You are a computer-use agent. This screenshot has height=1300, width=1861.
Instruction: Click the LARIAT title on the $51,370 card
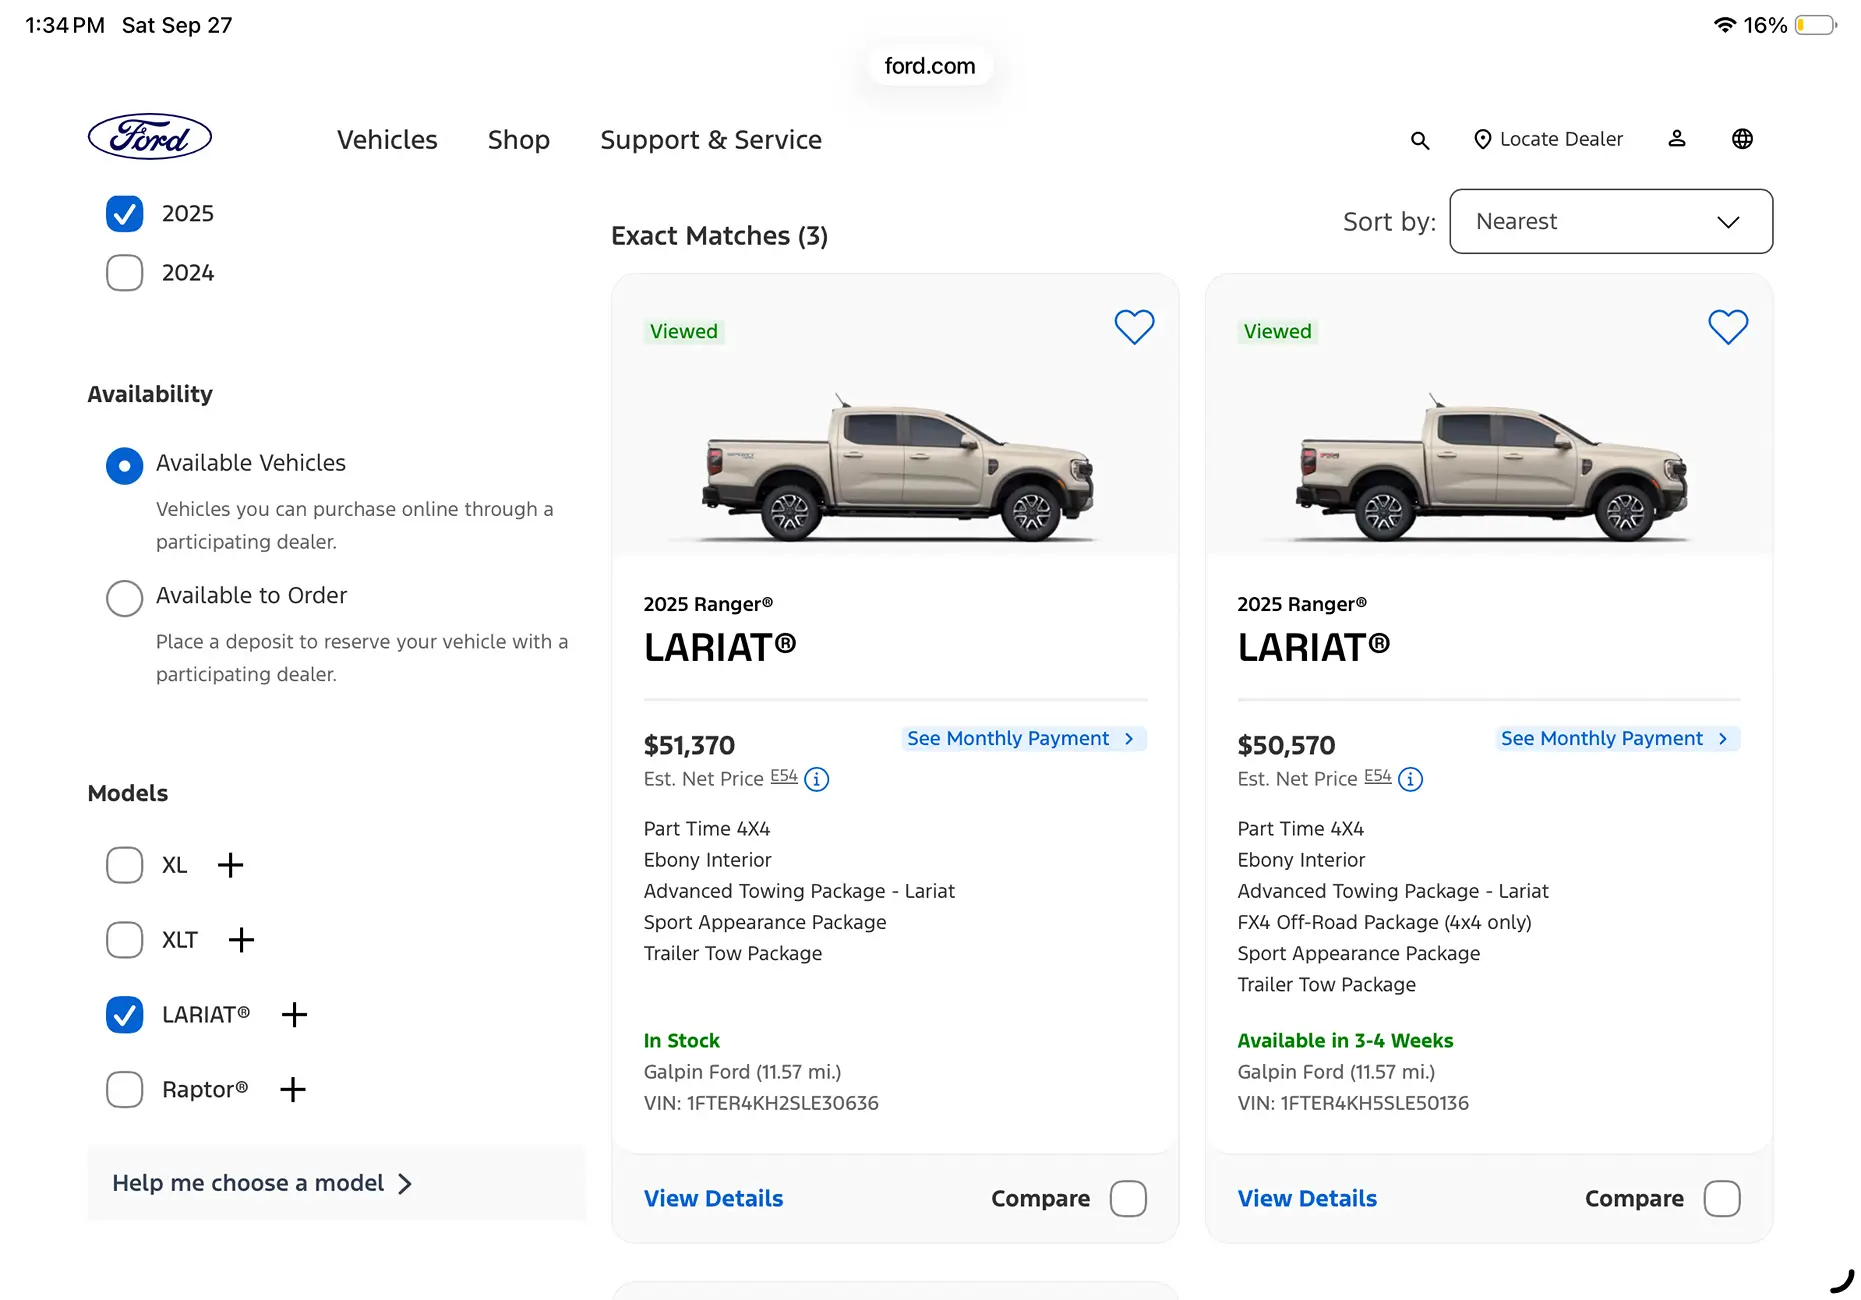(720, 647)
